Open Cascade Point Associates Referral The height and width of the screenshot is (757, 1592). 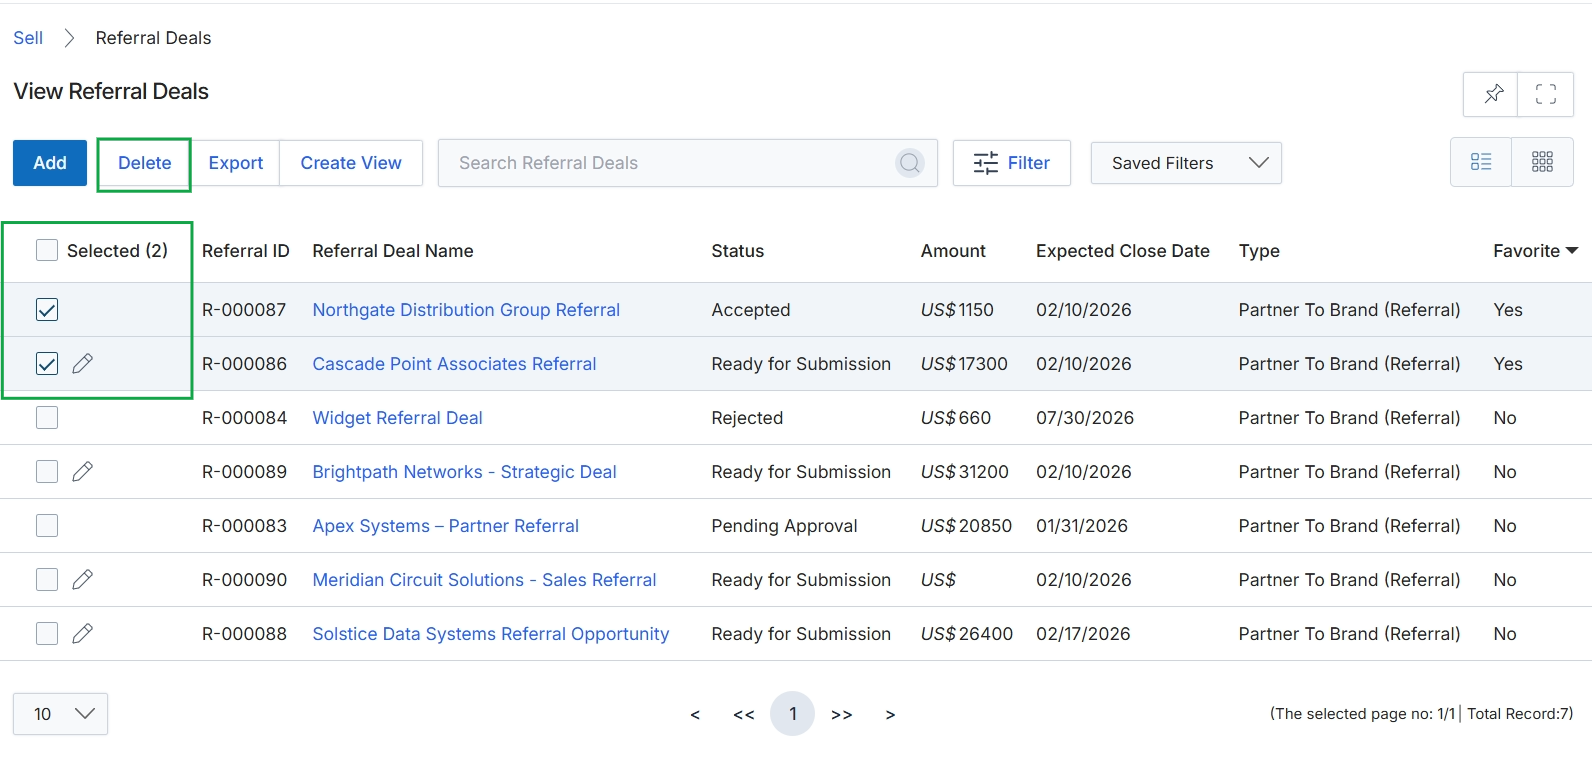[454, 364]
